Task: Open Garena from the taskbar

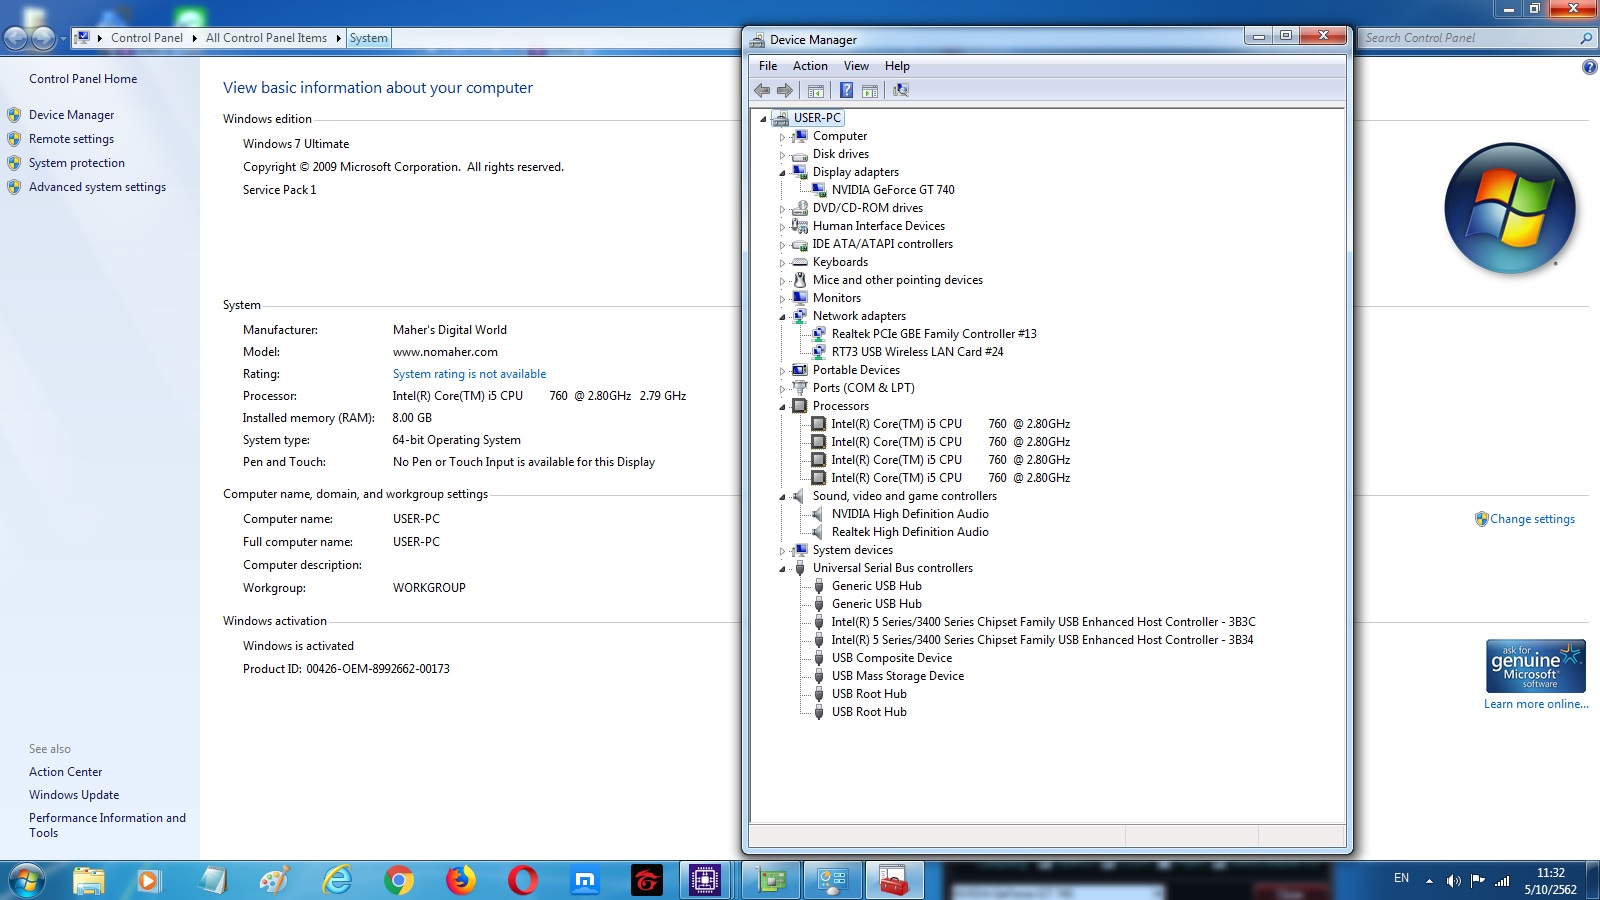Action: pyautogui.click(x=647, y=880)
